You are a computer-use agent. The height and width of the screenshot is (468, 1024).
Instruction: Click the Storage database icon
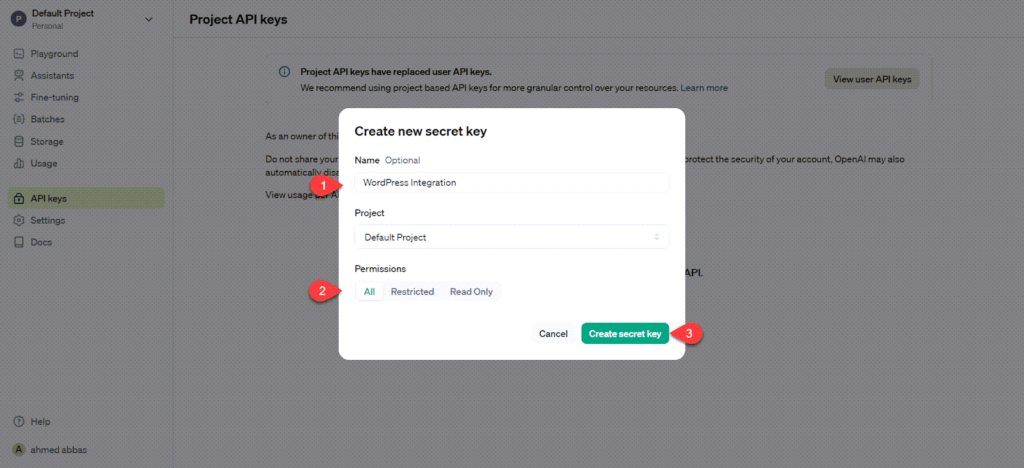pyautogui.click(x=20, y=142)
